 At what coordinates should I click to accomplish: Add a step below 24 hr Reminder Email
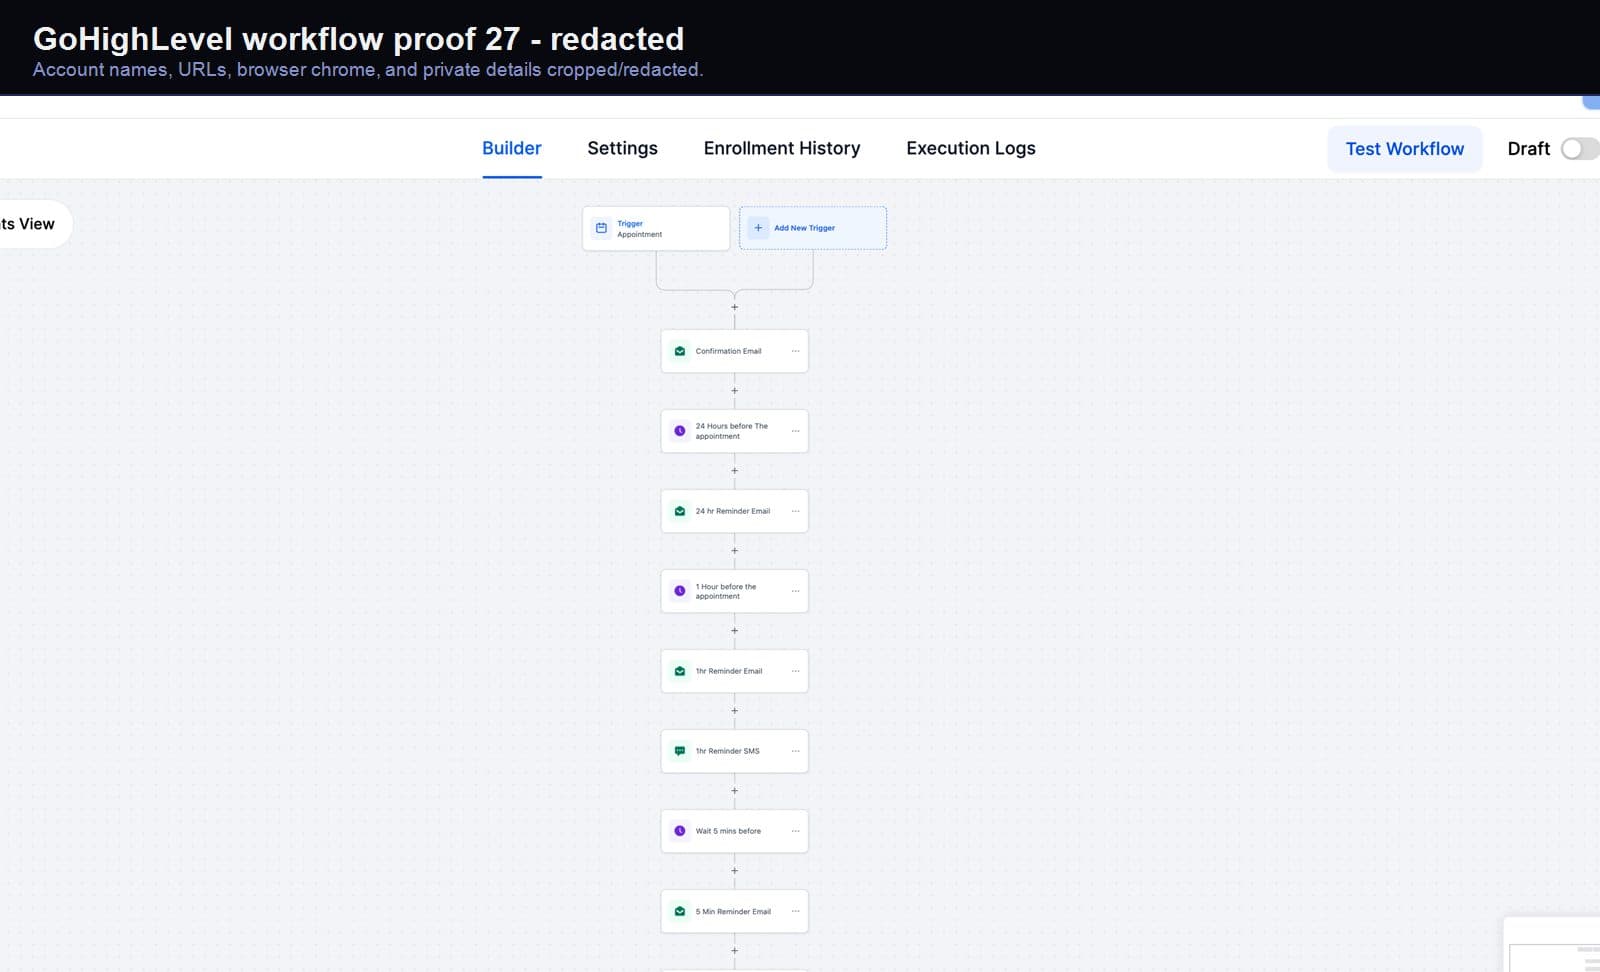click(x=735, y=551)
